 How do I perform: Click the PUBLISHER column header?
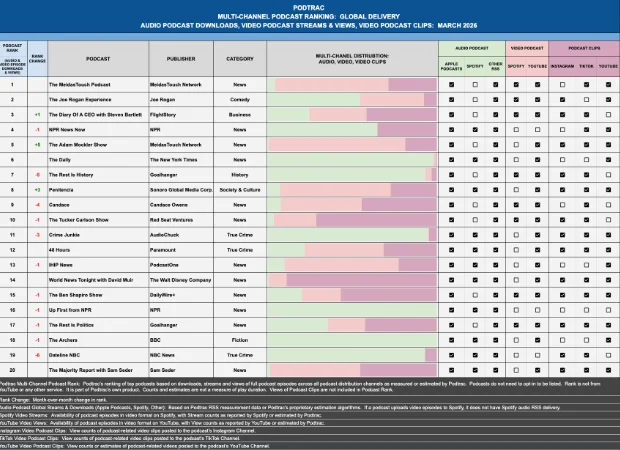point(181,59)
